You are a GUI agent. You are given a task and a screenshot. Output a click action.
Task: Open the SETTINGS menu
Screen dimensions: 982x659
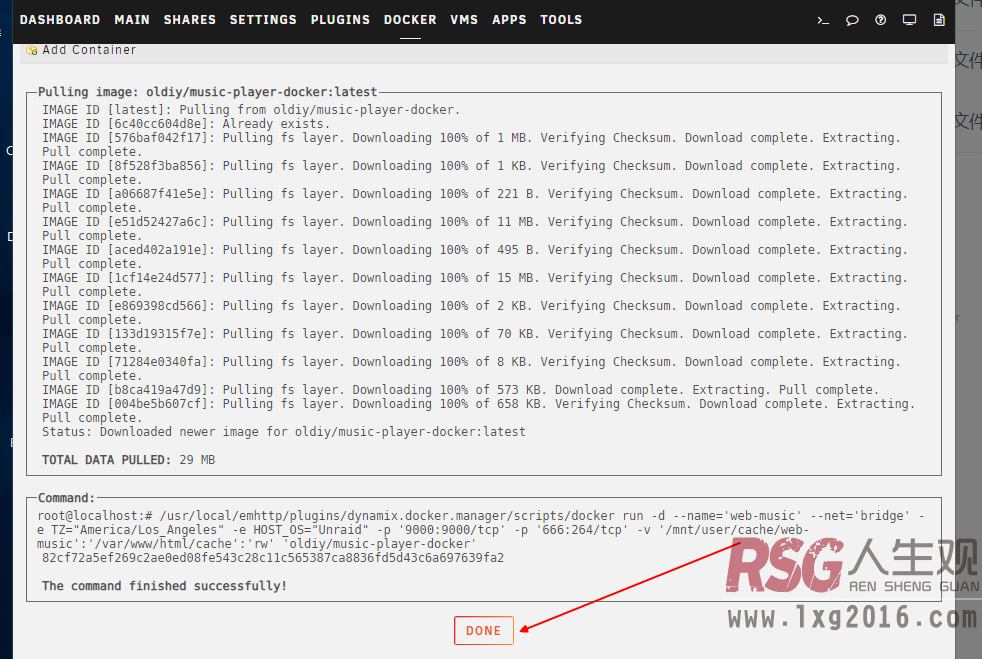coord(263,20)
